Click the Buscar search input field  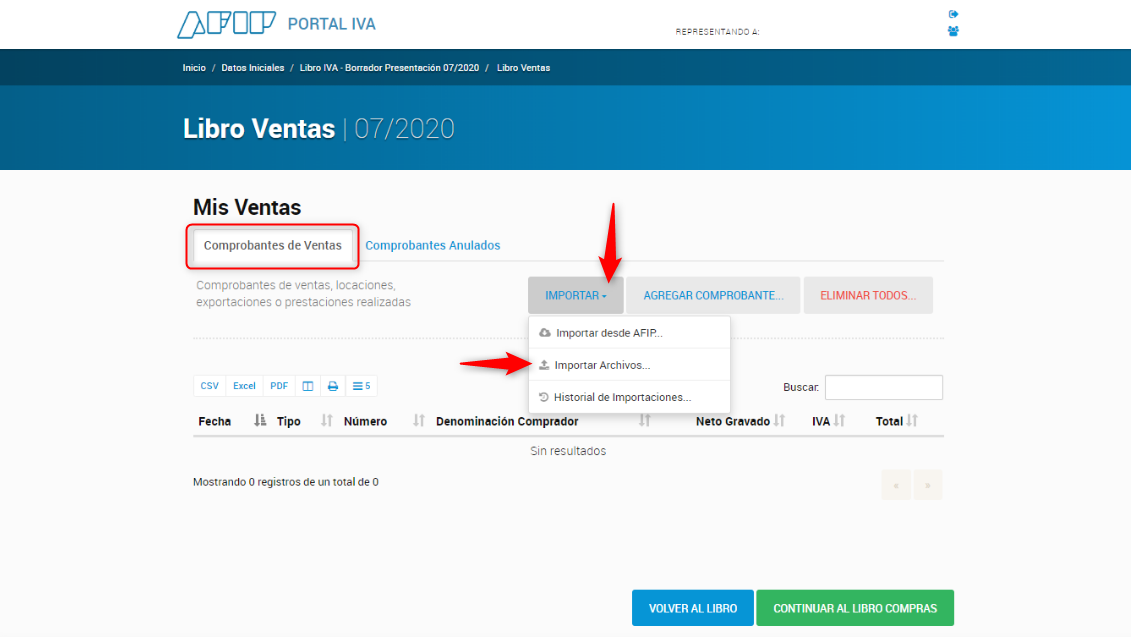883,387
